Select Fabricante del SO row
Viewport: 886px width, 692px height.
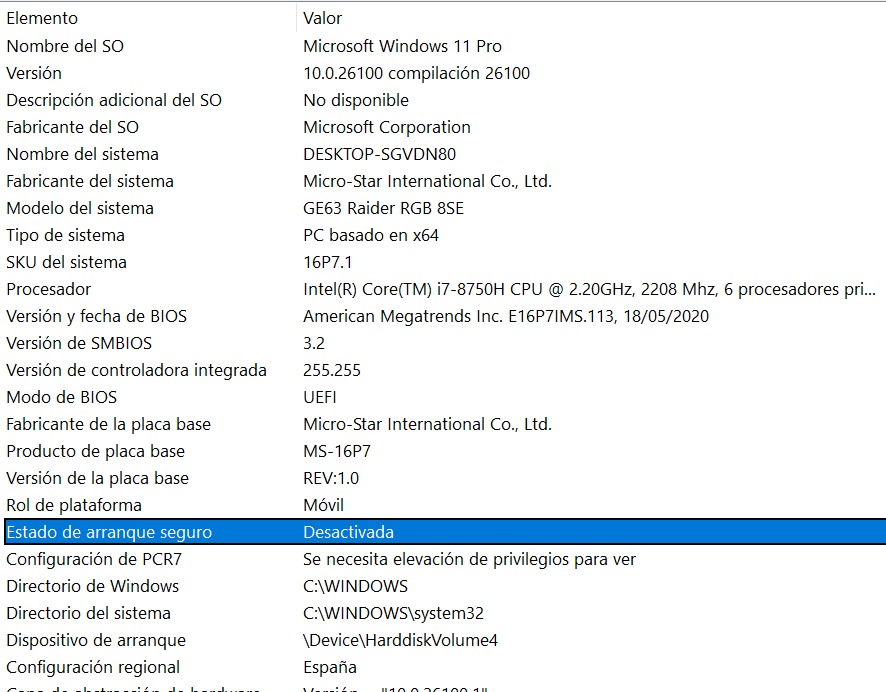[x=72, y=127]
